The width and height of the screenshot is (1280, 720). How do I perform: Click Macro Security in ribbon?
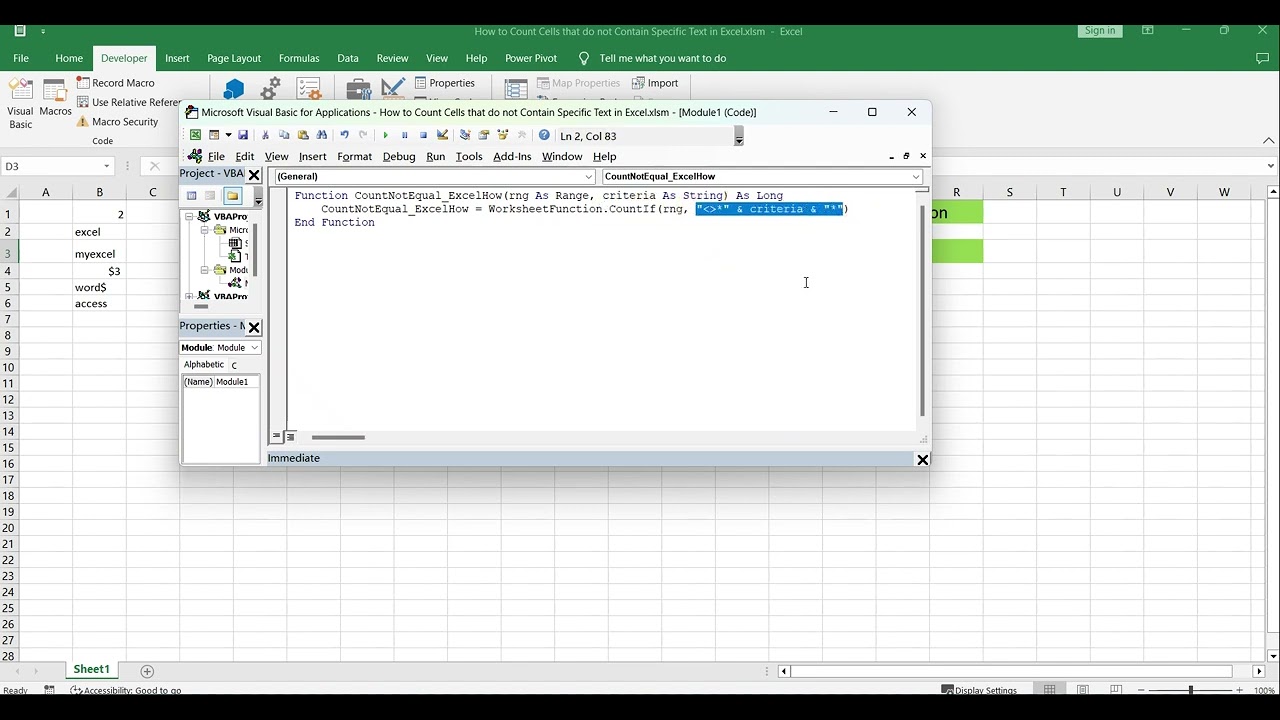tap(117, 122)
